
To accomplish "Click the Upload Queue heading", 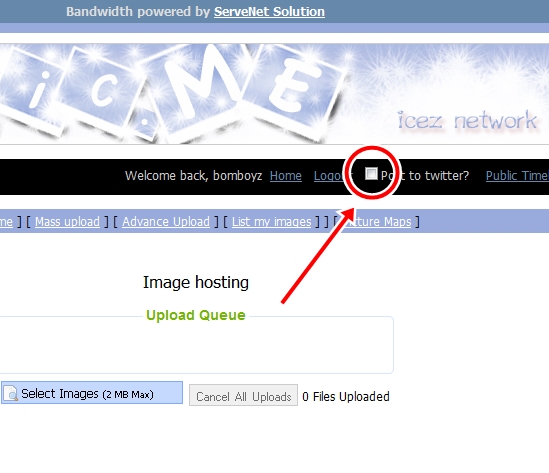I will point(196,315).
